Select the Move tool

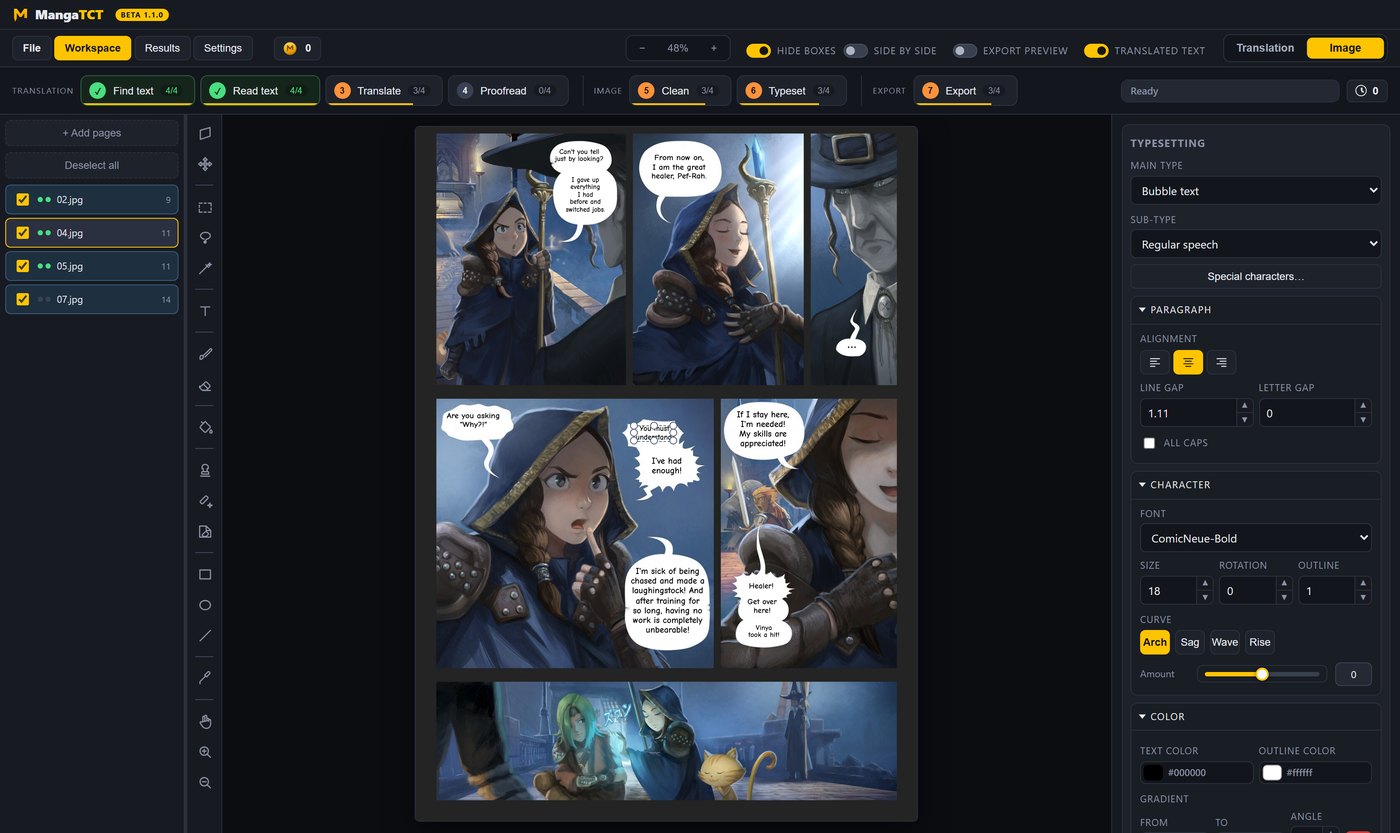205,164
